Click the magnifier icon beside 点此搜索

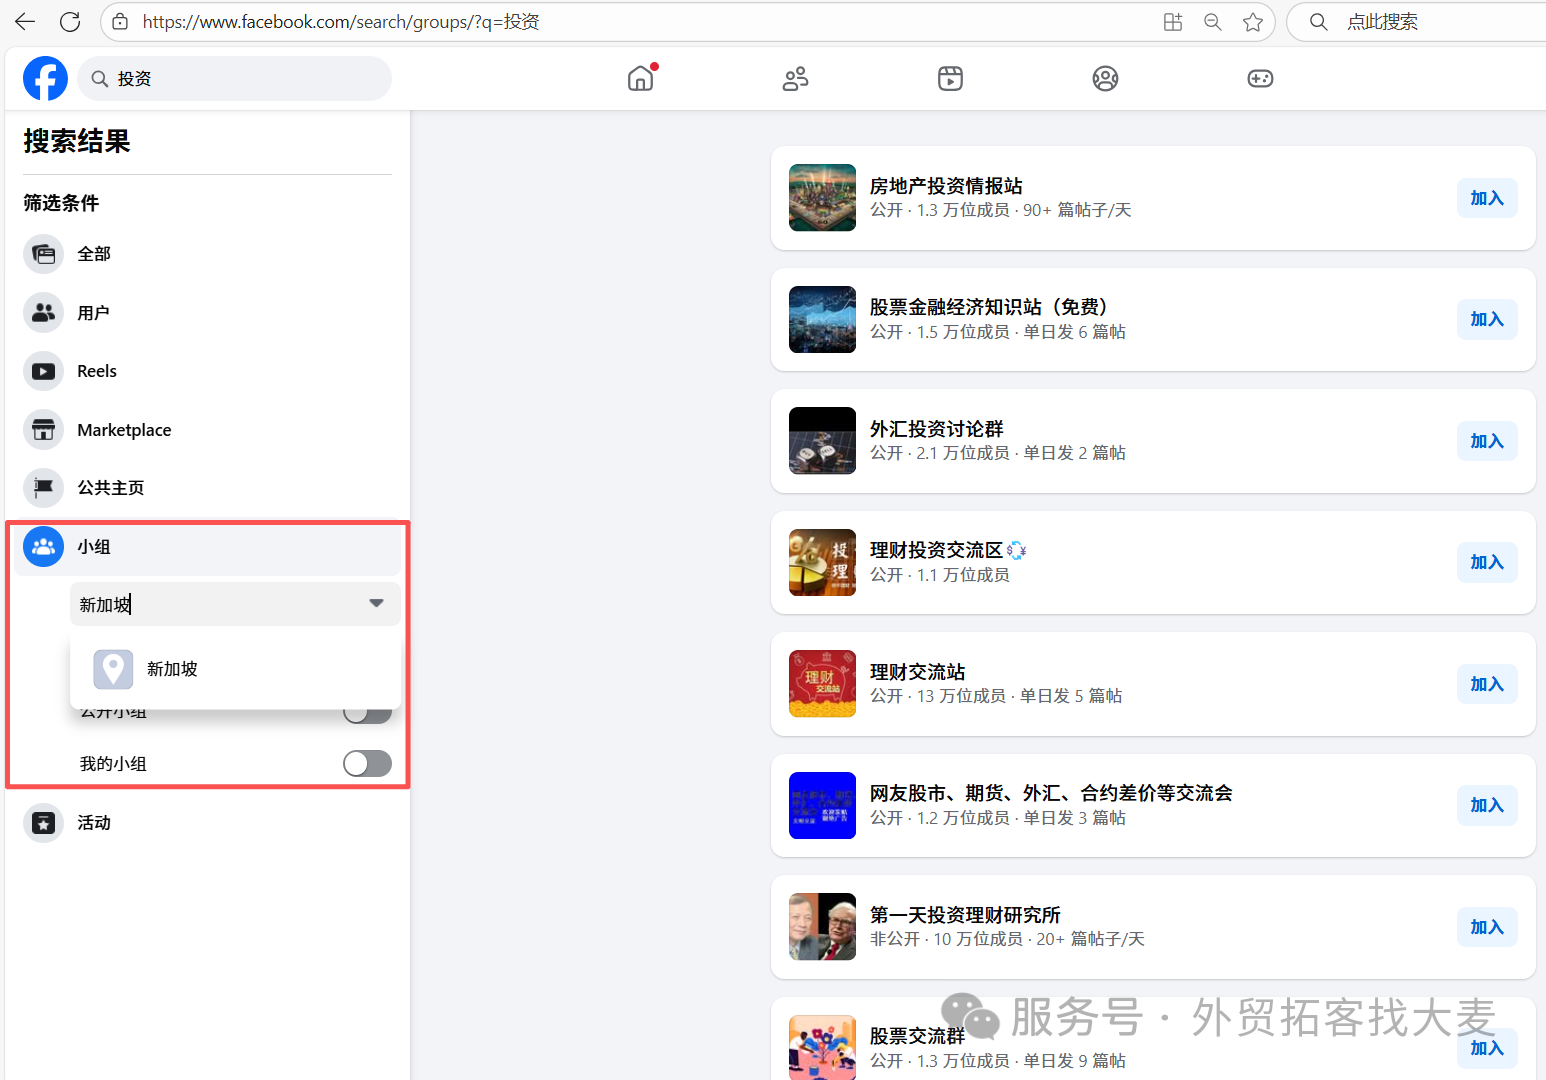[x=1319, y=22]
